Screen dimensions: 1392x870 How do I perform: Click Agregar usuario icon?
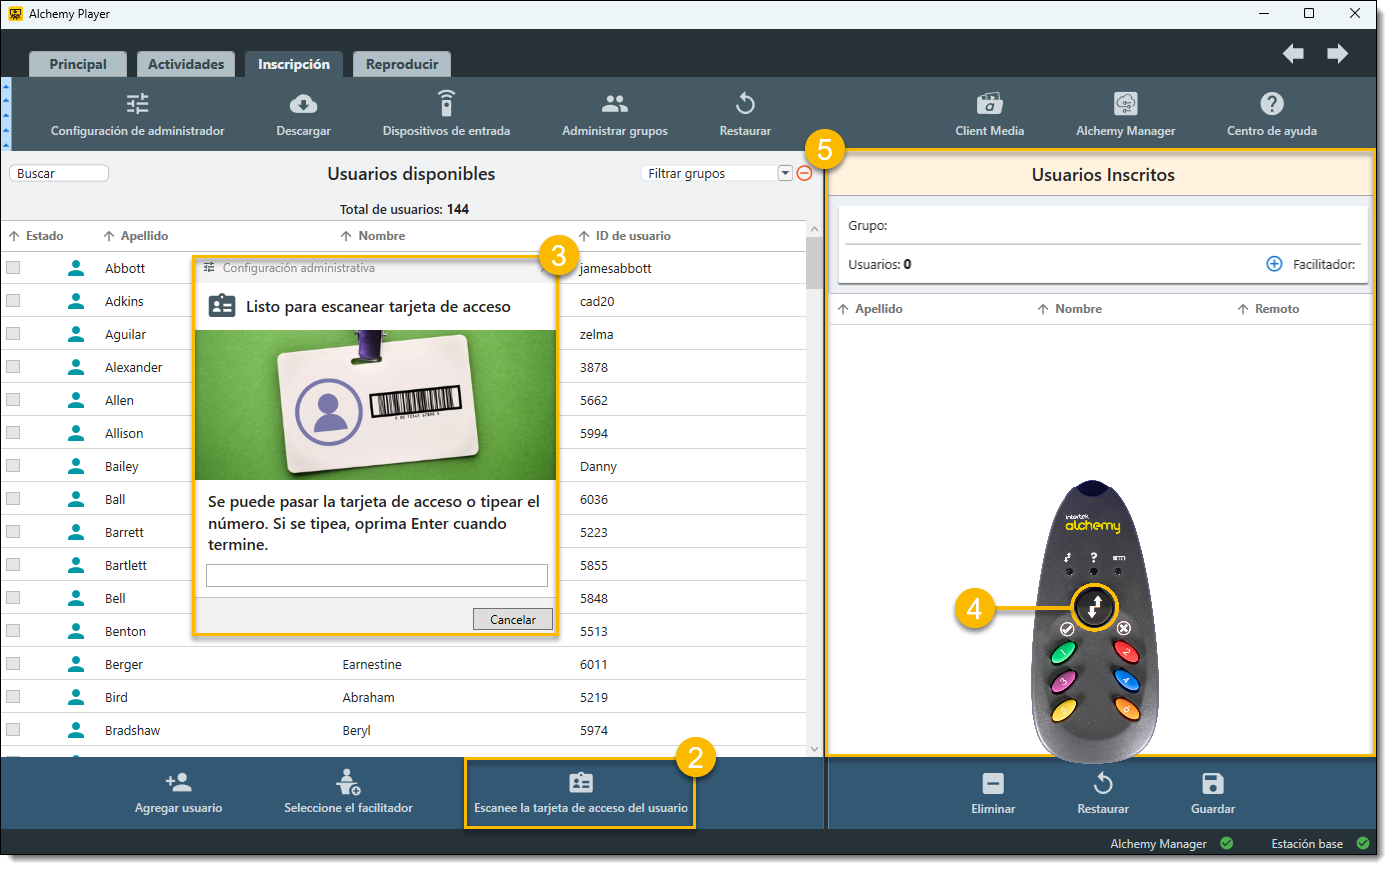tap(179, 782)
